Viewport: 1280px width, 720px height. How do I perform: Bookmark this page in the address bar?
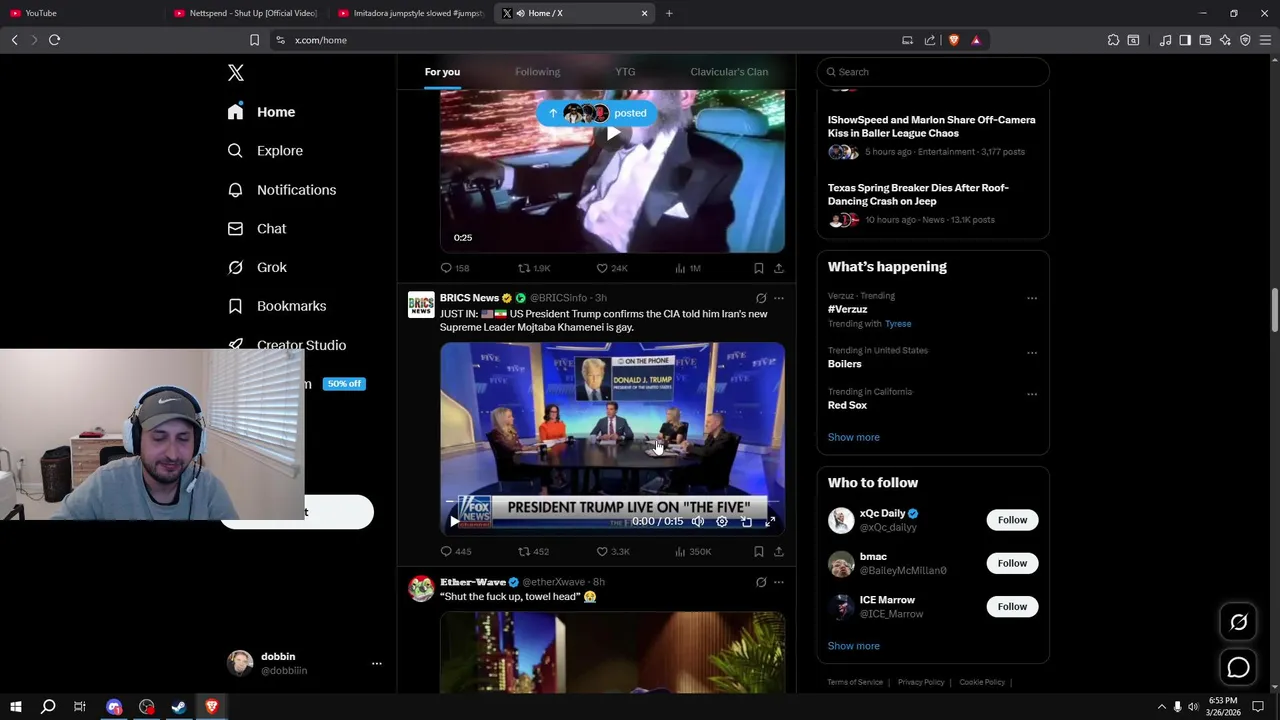coord(254,40)
